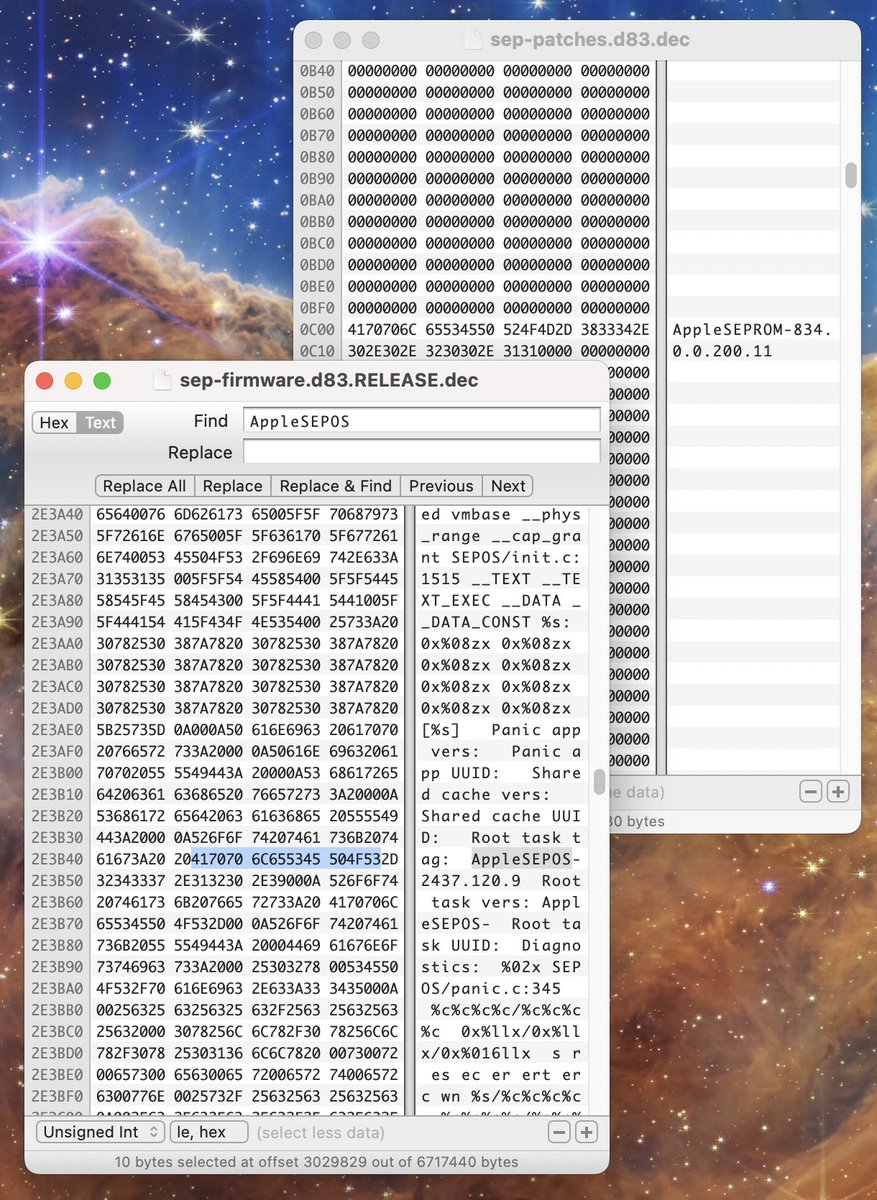The image size is (877, 1200).
Task: Open the Unsigned Int type dropdown
Action: (99, 1131)
